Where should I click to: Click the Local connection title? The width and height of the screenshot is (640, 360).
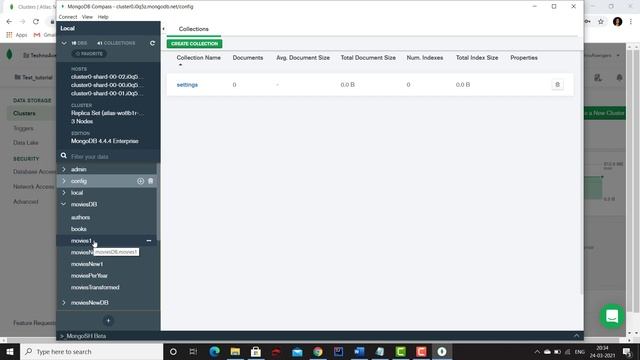point(67,28)
